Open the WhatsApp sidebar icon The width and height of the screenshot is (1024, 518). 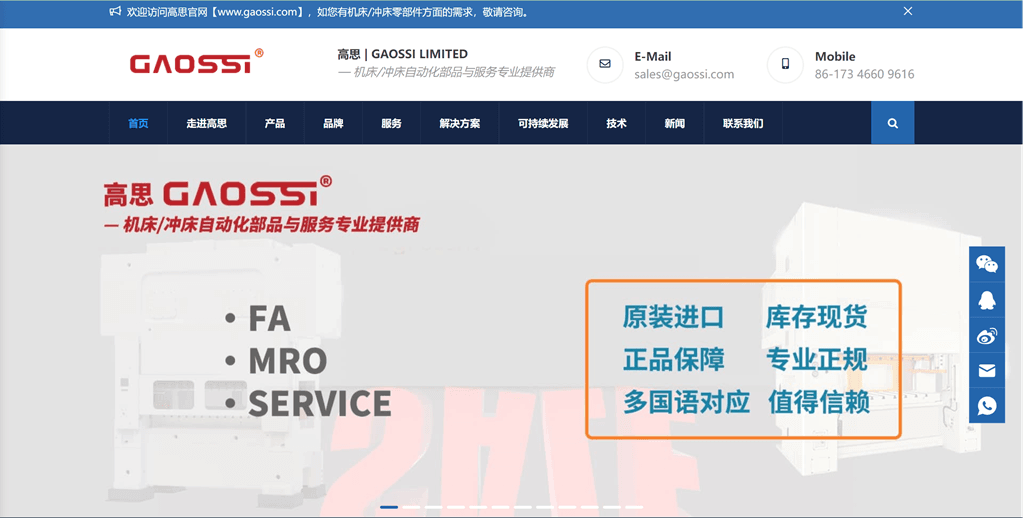pyautogui.click(x=987, y=406)
